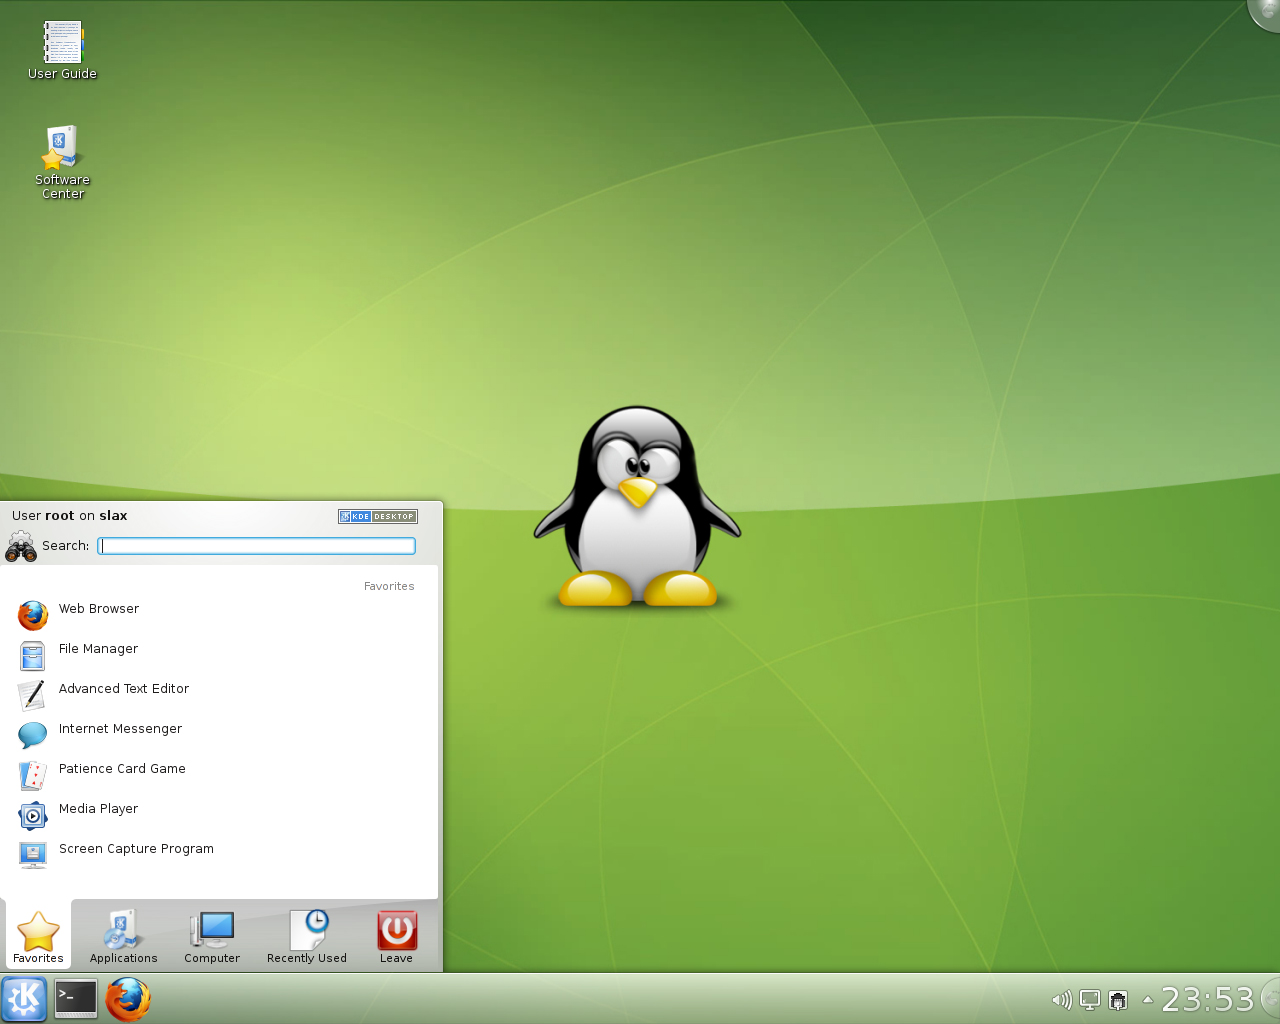
Task: Launch the terminal from the taskbar
Action: click(76, 998)
